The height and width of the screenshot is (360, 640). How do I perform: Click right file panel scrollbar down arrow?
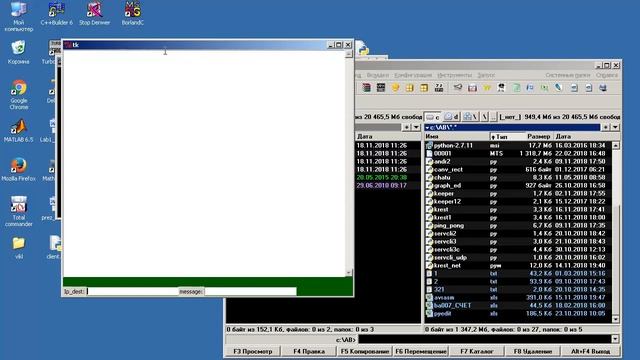pos(616,319)
